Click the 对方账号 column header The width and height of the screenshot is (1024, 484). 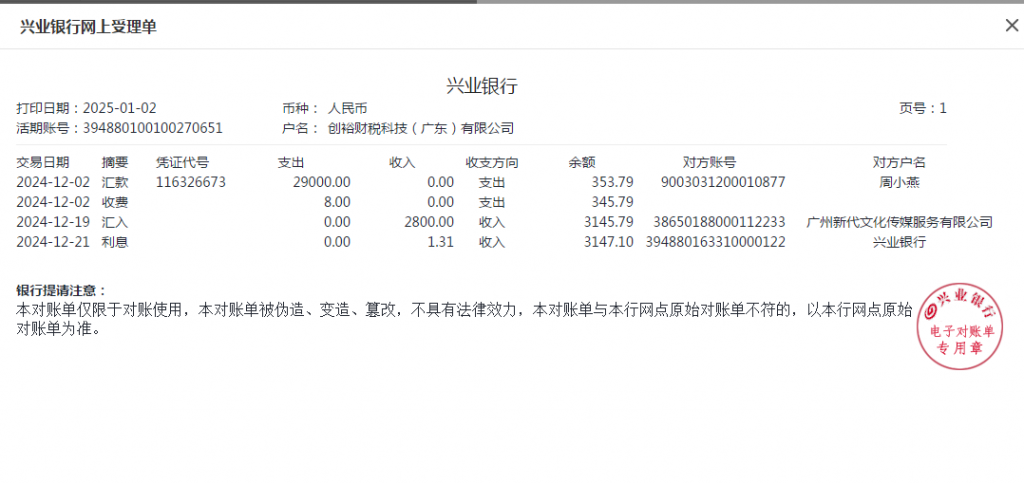point(709,163)
